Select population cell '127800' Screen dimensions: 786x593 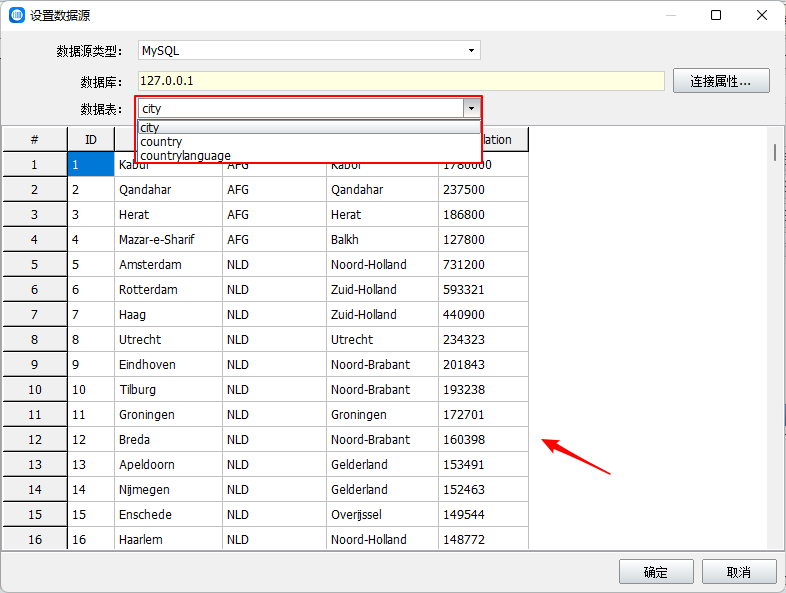[x=483, y=240]
